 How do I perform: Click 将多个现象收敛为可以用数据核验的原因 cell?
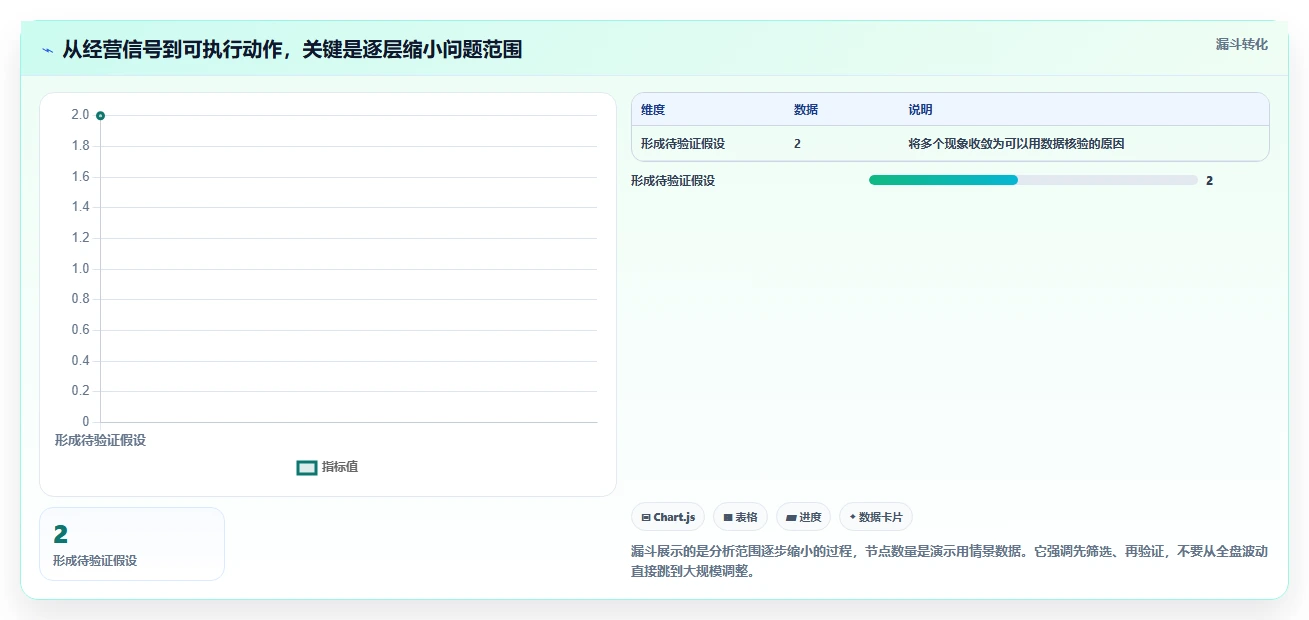click(1016, 144)
